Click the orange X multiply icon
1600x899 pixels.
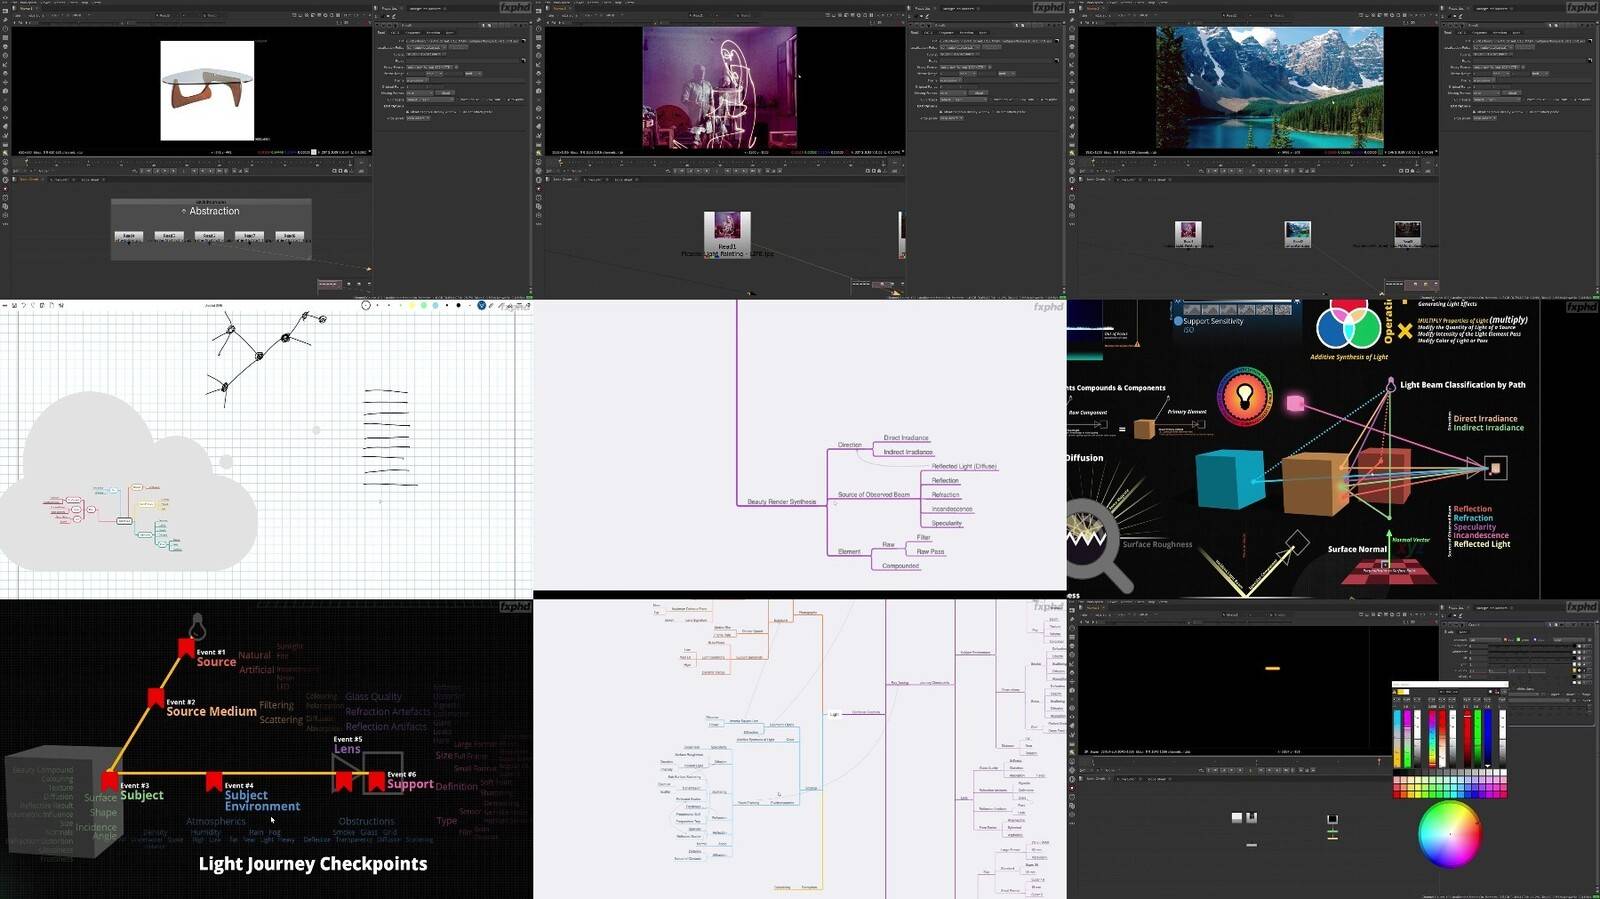(1405, 331)
